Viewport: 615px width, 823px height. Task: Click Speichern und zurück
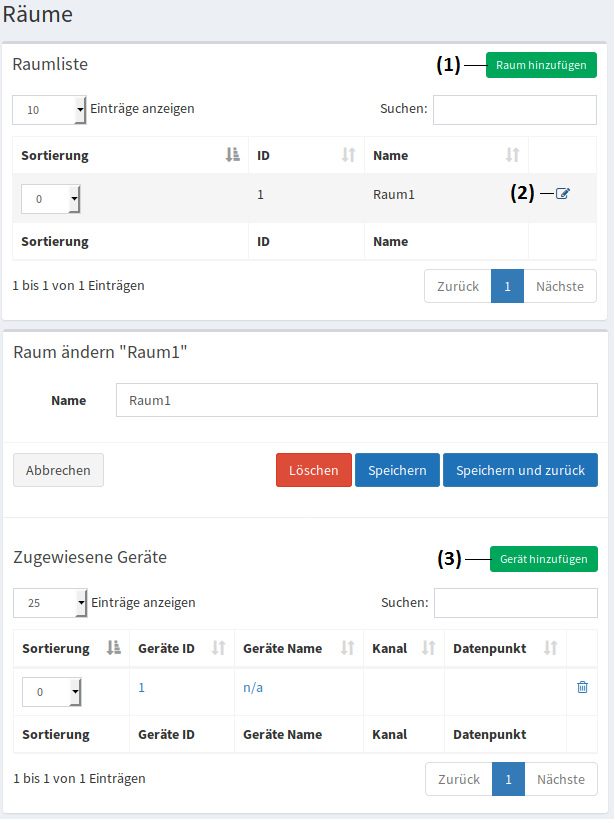(x=520, y=470)
